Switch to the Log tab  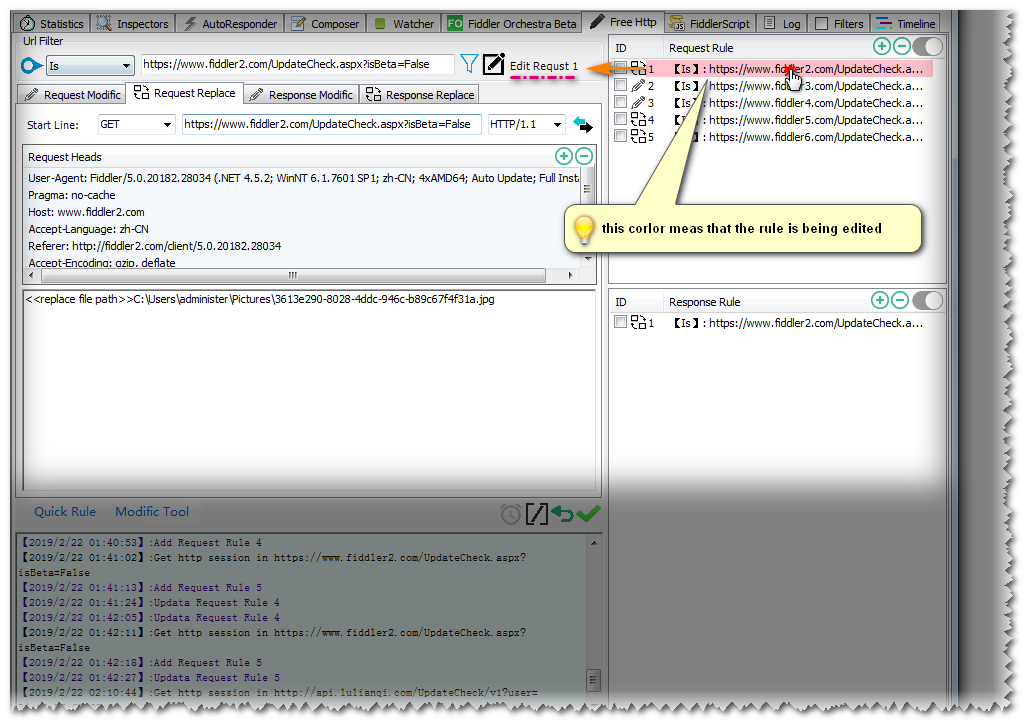782,24
